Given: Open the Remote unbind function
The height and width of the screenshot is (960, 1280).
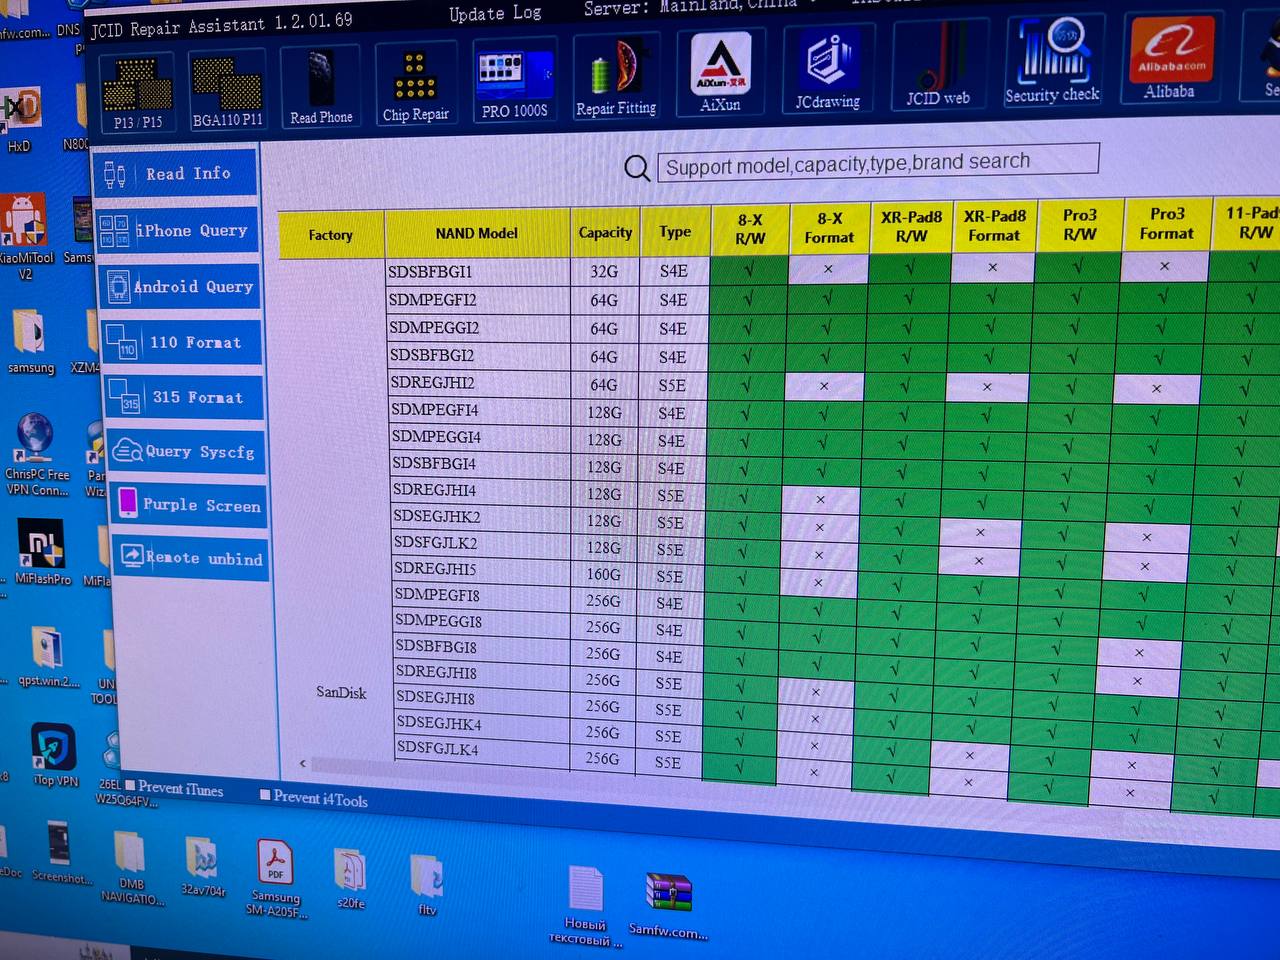Looking at the screenshot, I should 191,557.
